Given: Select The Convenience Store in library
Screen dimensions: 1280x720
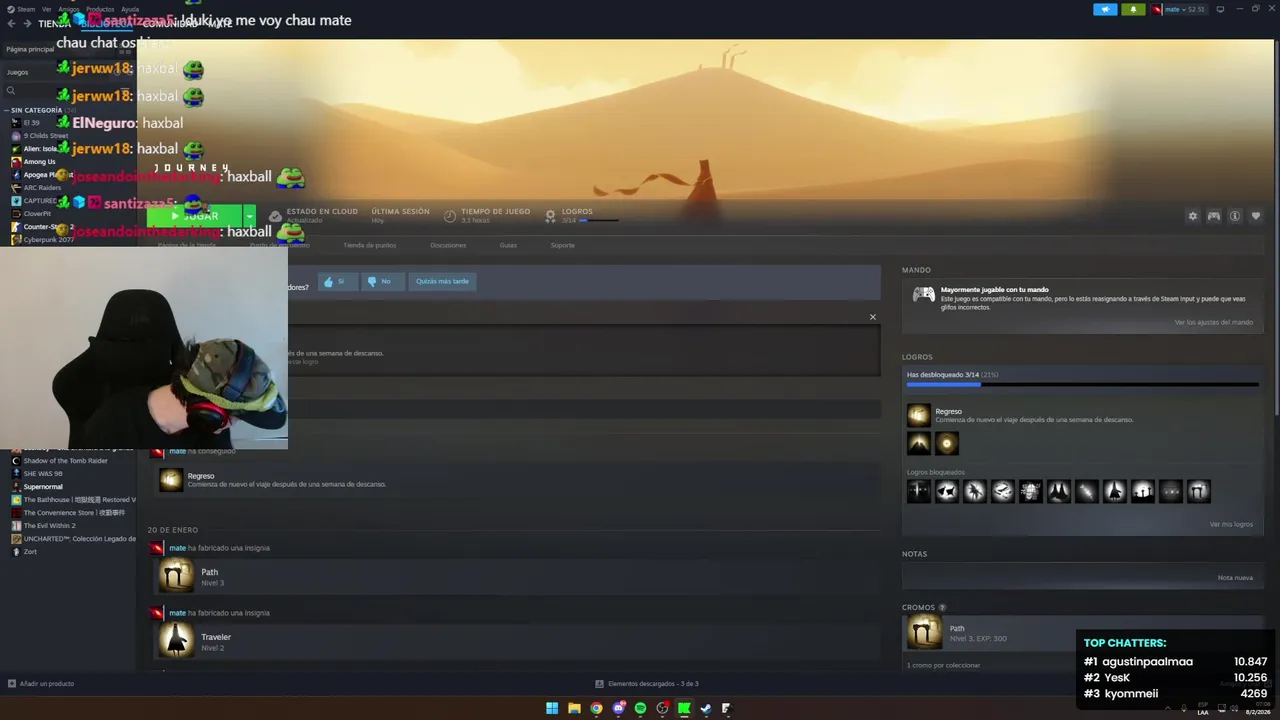Looking at the screenshot, I should (73, 513).
